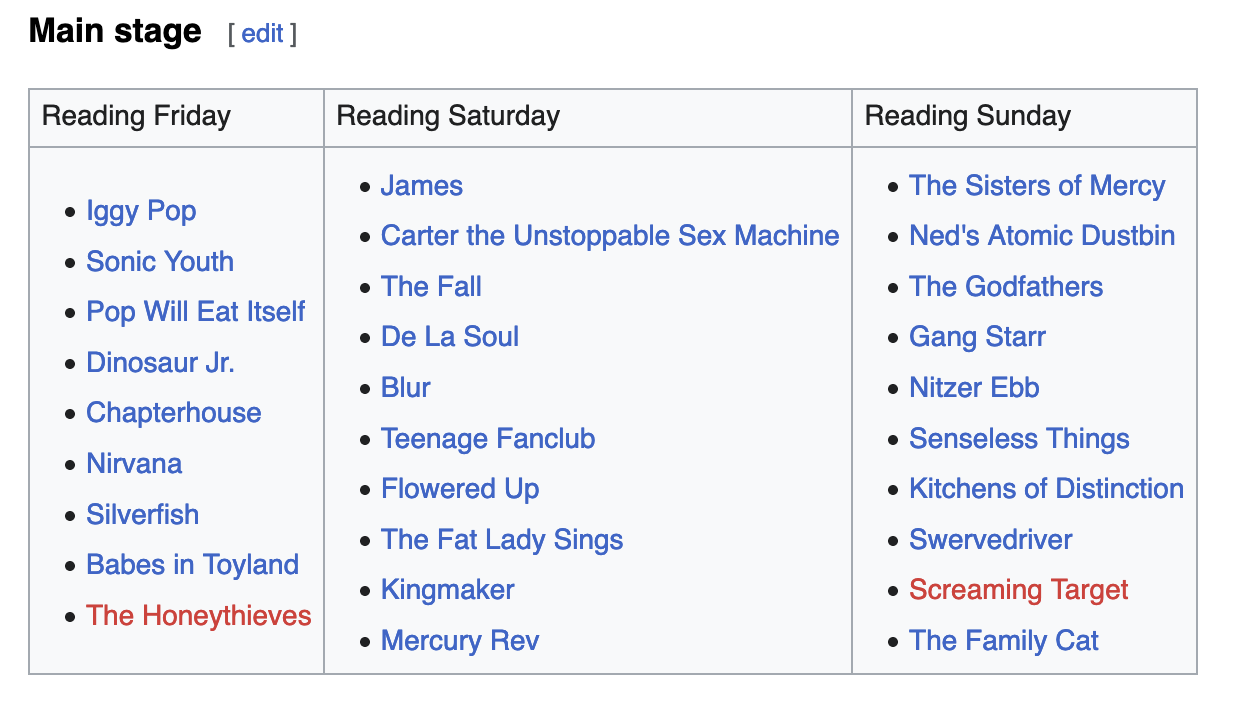Click the red link The Honeythieves
Screen dimensions: 1248x706
pyautogui.click(x=199, y=616)
